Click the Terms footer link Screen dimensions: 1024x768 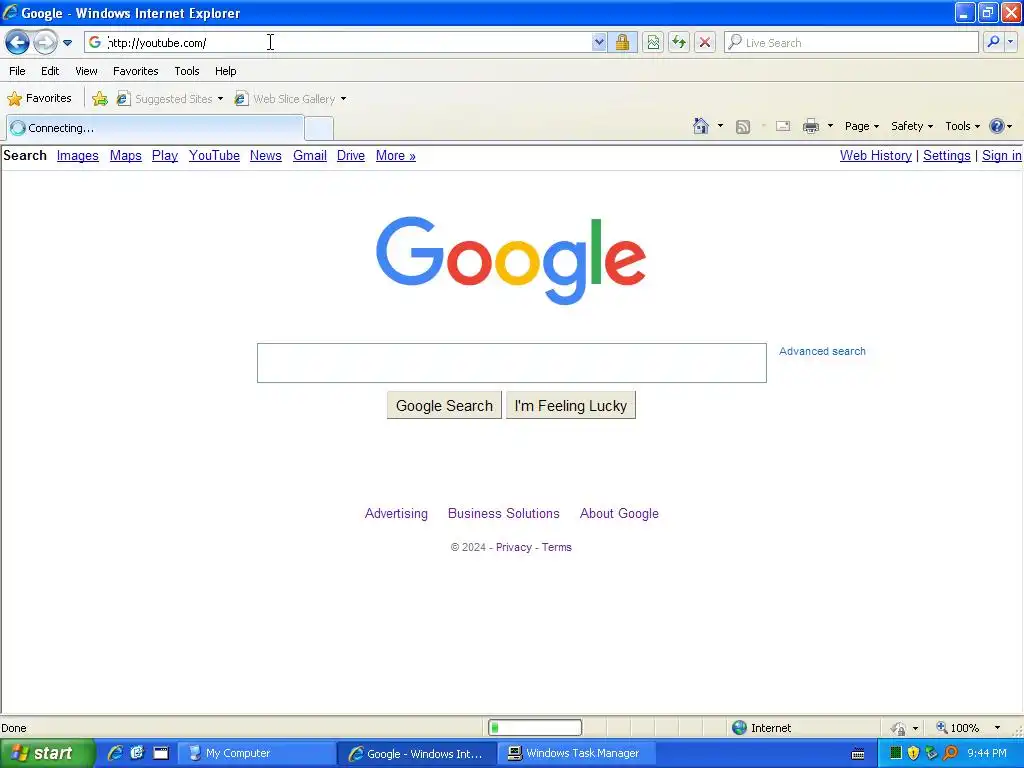click(556, 547)
